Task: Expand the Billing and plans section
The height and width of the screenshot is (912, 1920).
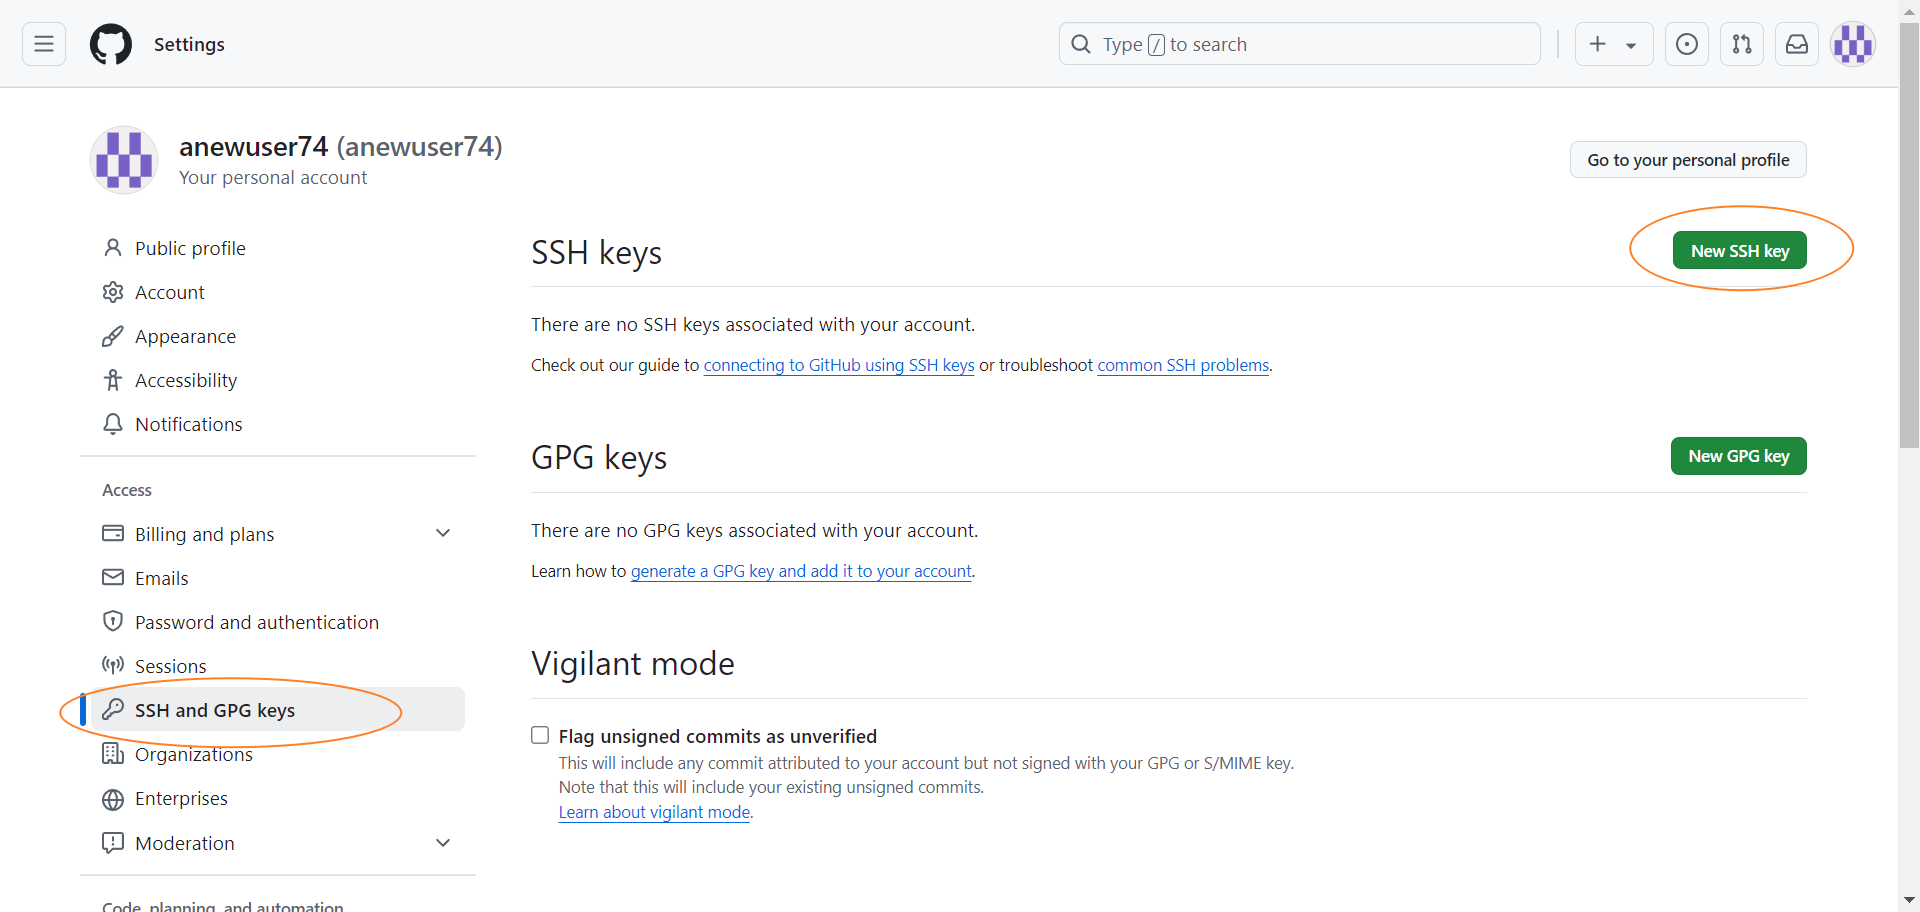Action: 443,533
